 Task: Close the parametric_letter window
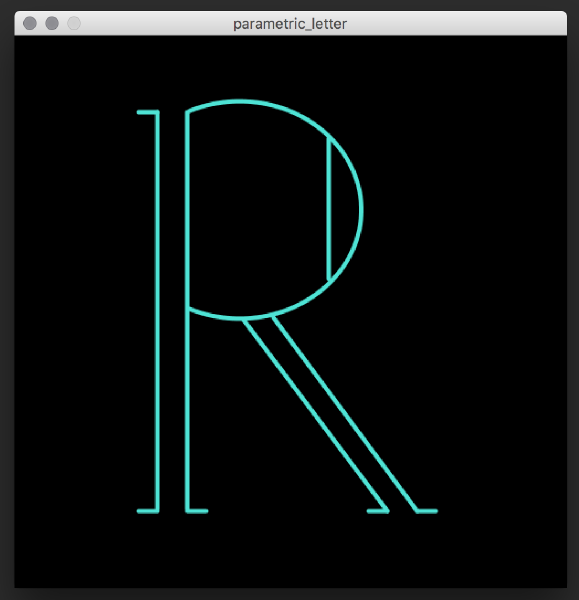tap(30, 23)
